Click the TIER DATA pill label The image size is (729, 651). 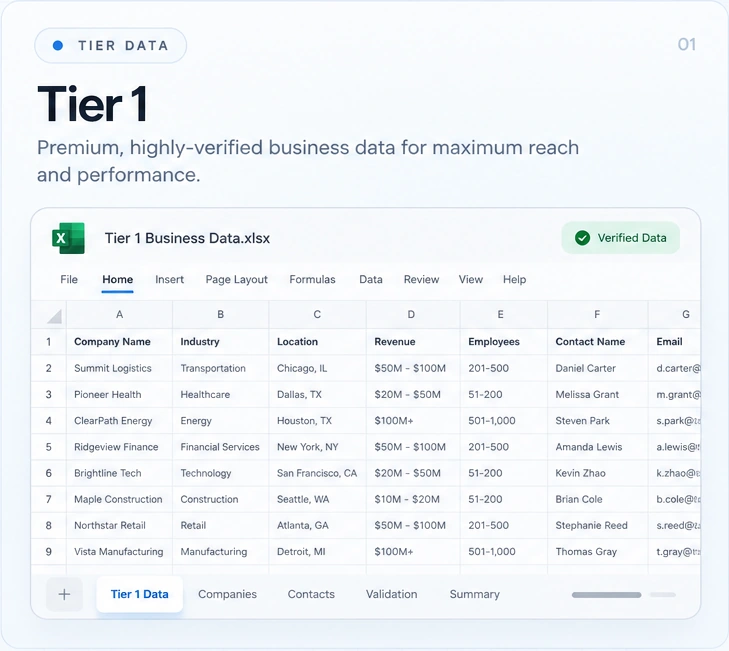(x=111, y=46)
